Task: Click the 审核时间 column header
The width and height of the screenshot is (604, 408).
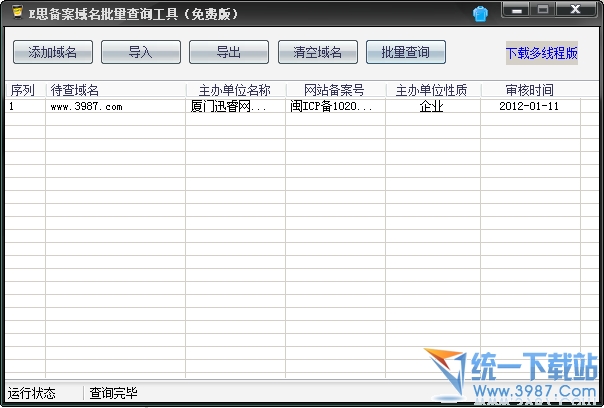Action: 530,91
